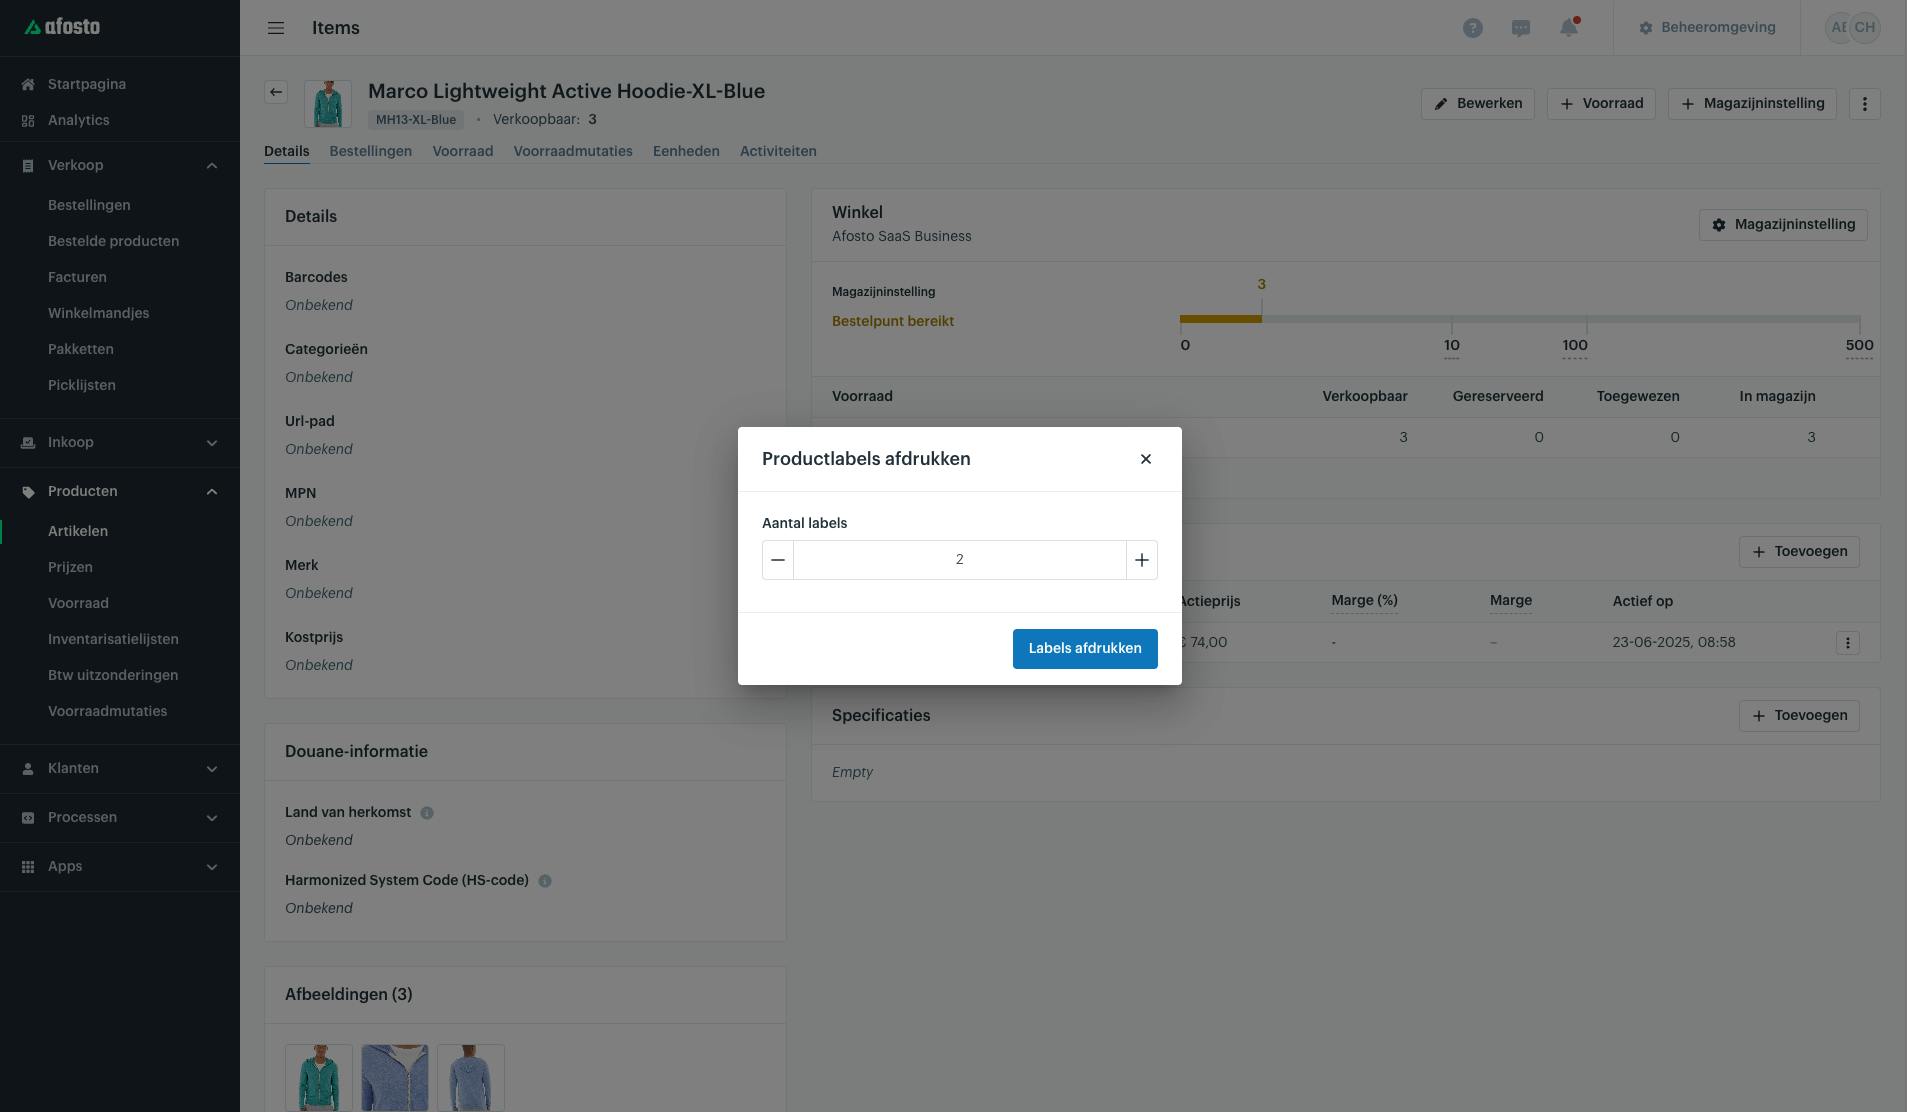Open the chat messages icon
This screenshot has height=1112, width=1907.
pos(1520,28)
